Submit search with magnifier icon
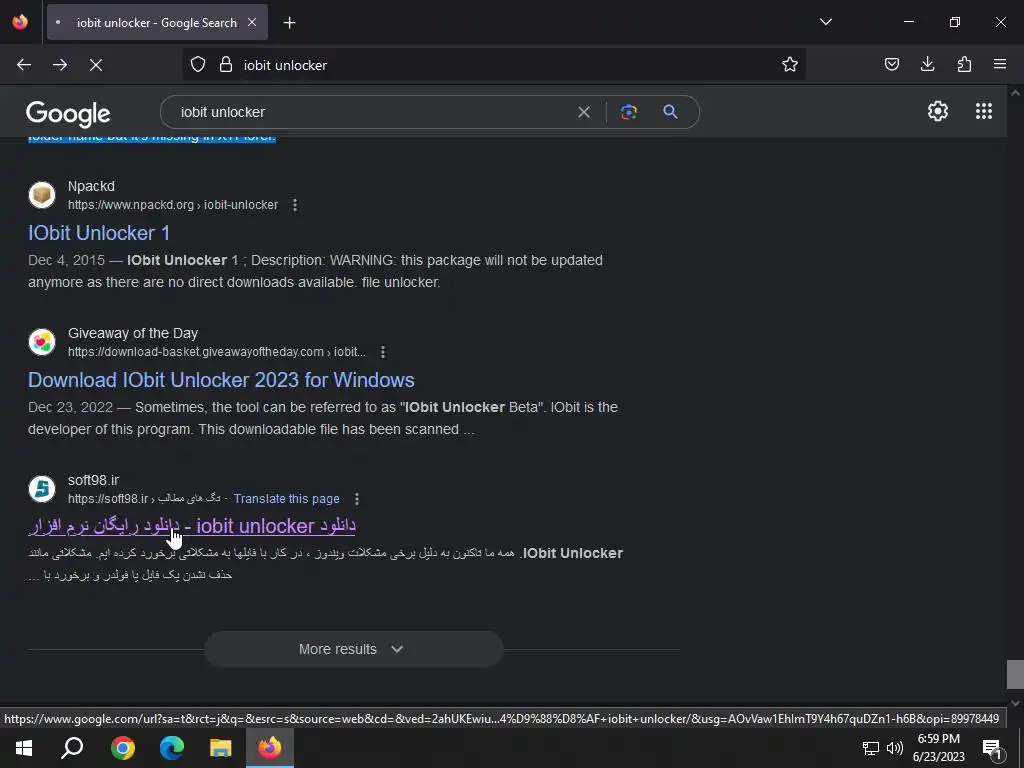 coord(670,112)
